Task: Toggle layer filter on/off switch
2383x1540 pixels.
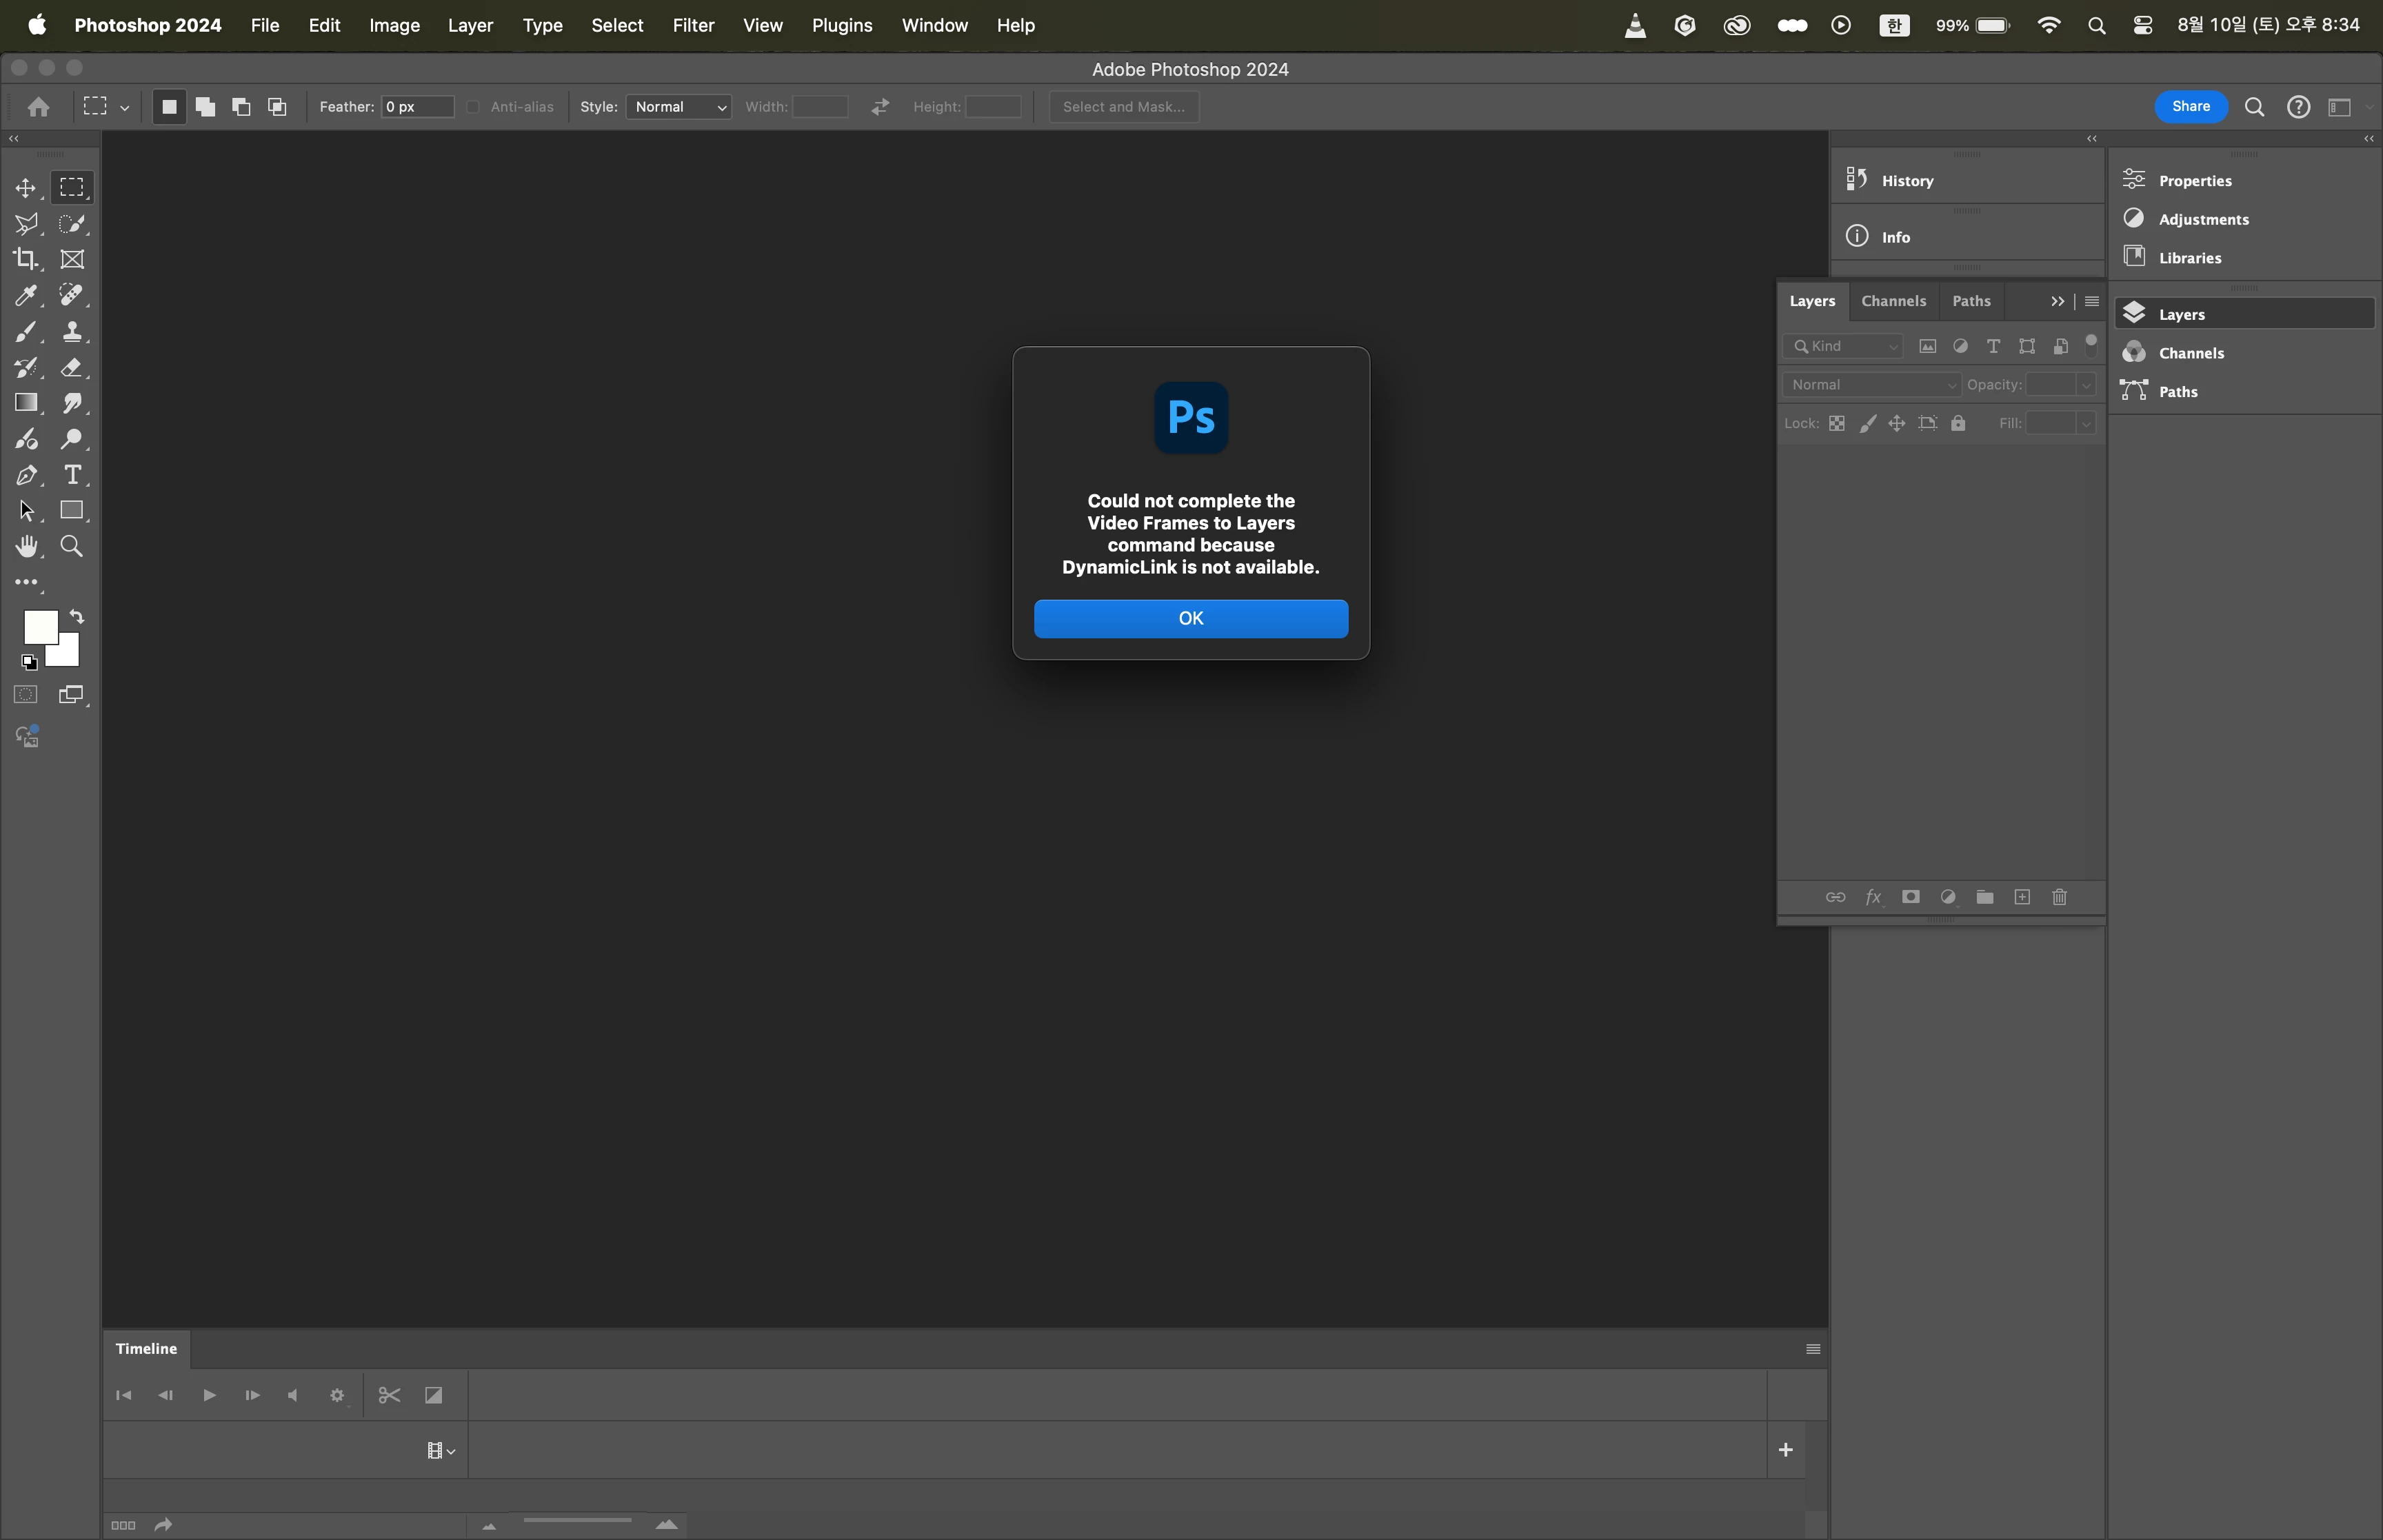Action: [2091, 346]
